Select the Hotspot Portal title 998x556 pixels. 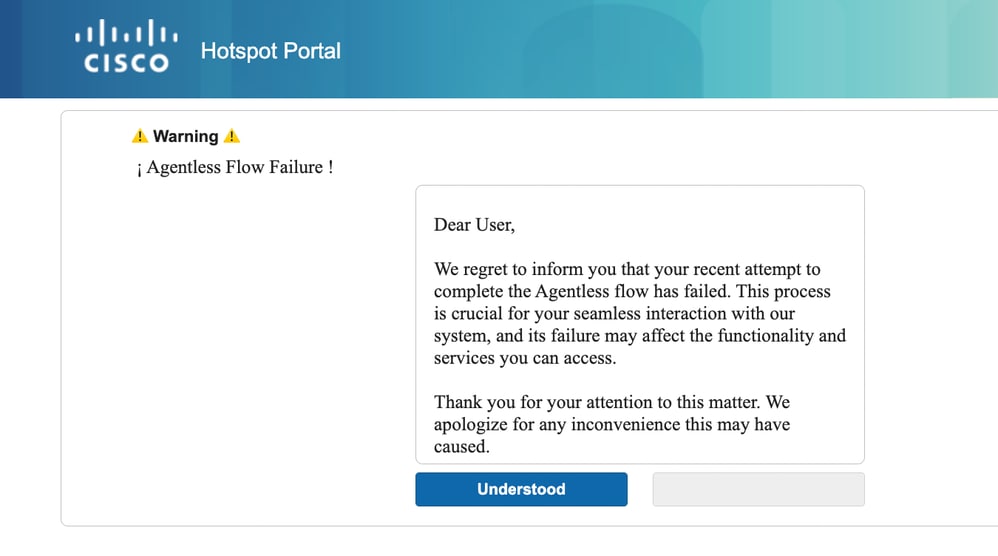point(271,51)
